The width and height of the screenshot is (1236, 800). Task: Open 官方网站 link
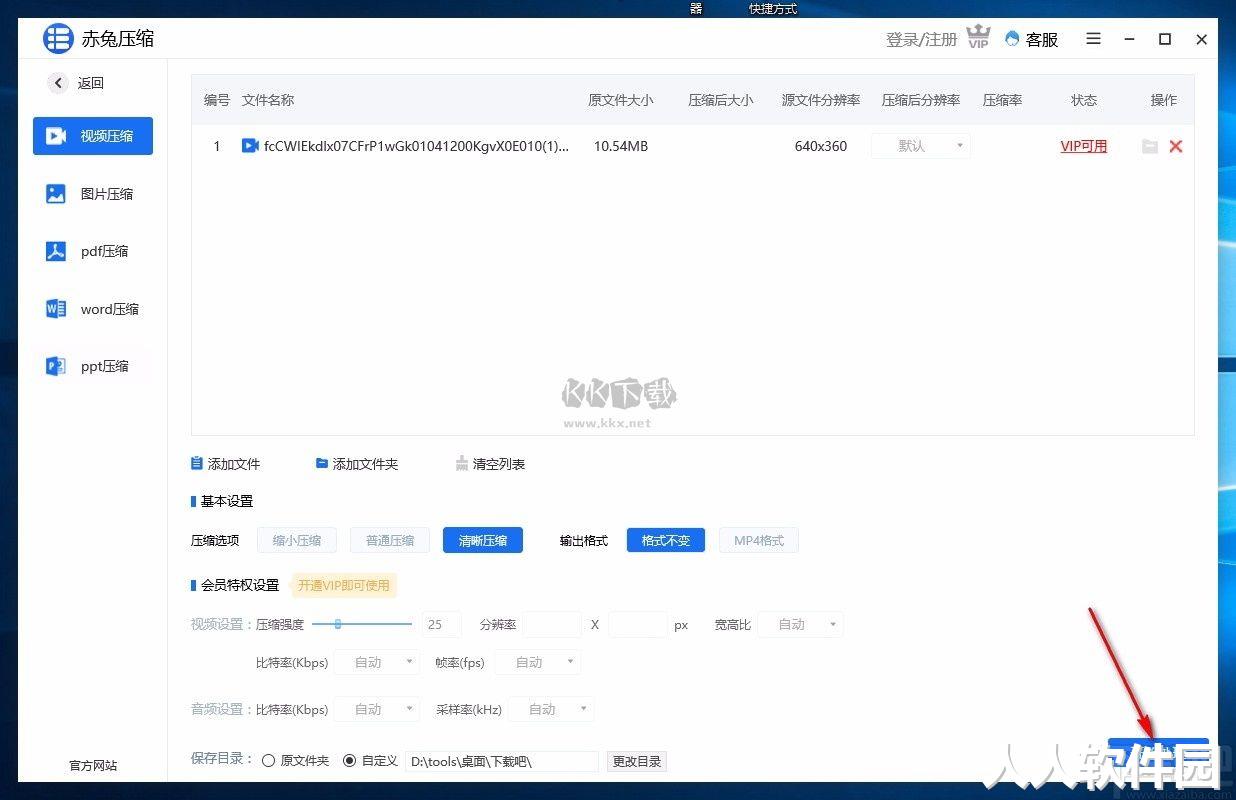(93, 765)
